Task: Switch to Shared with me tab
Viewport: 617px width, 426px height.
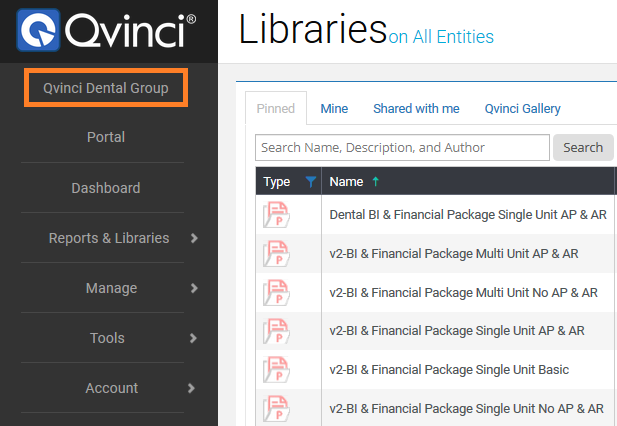Action: coord(416,108)
